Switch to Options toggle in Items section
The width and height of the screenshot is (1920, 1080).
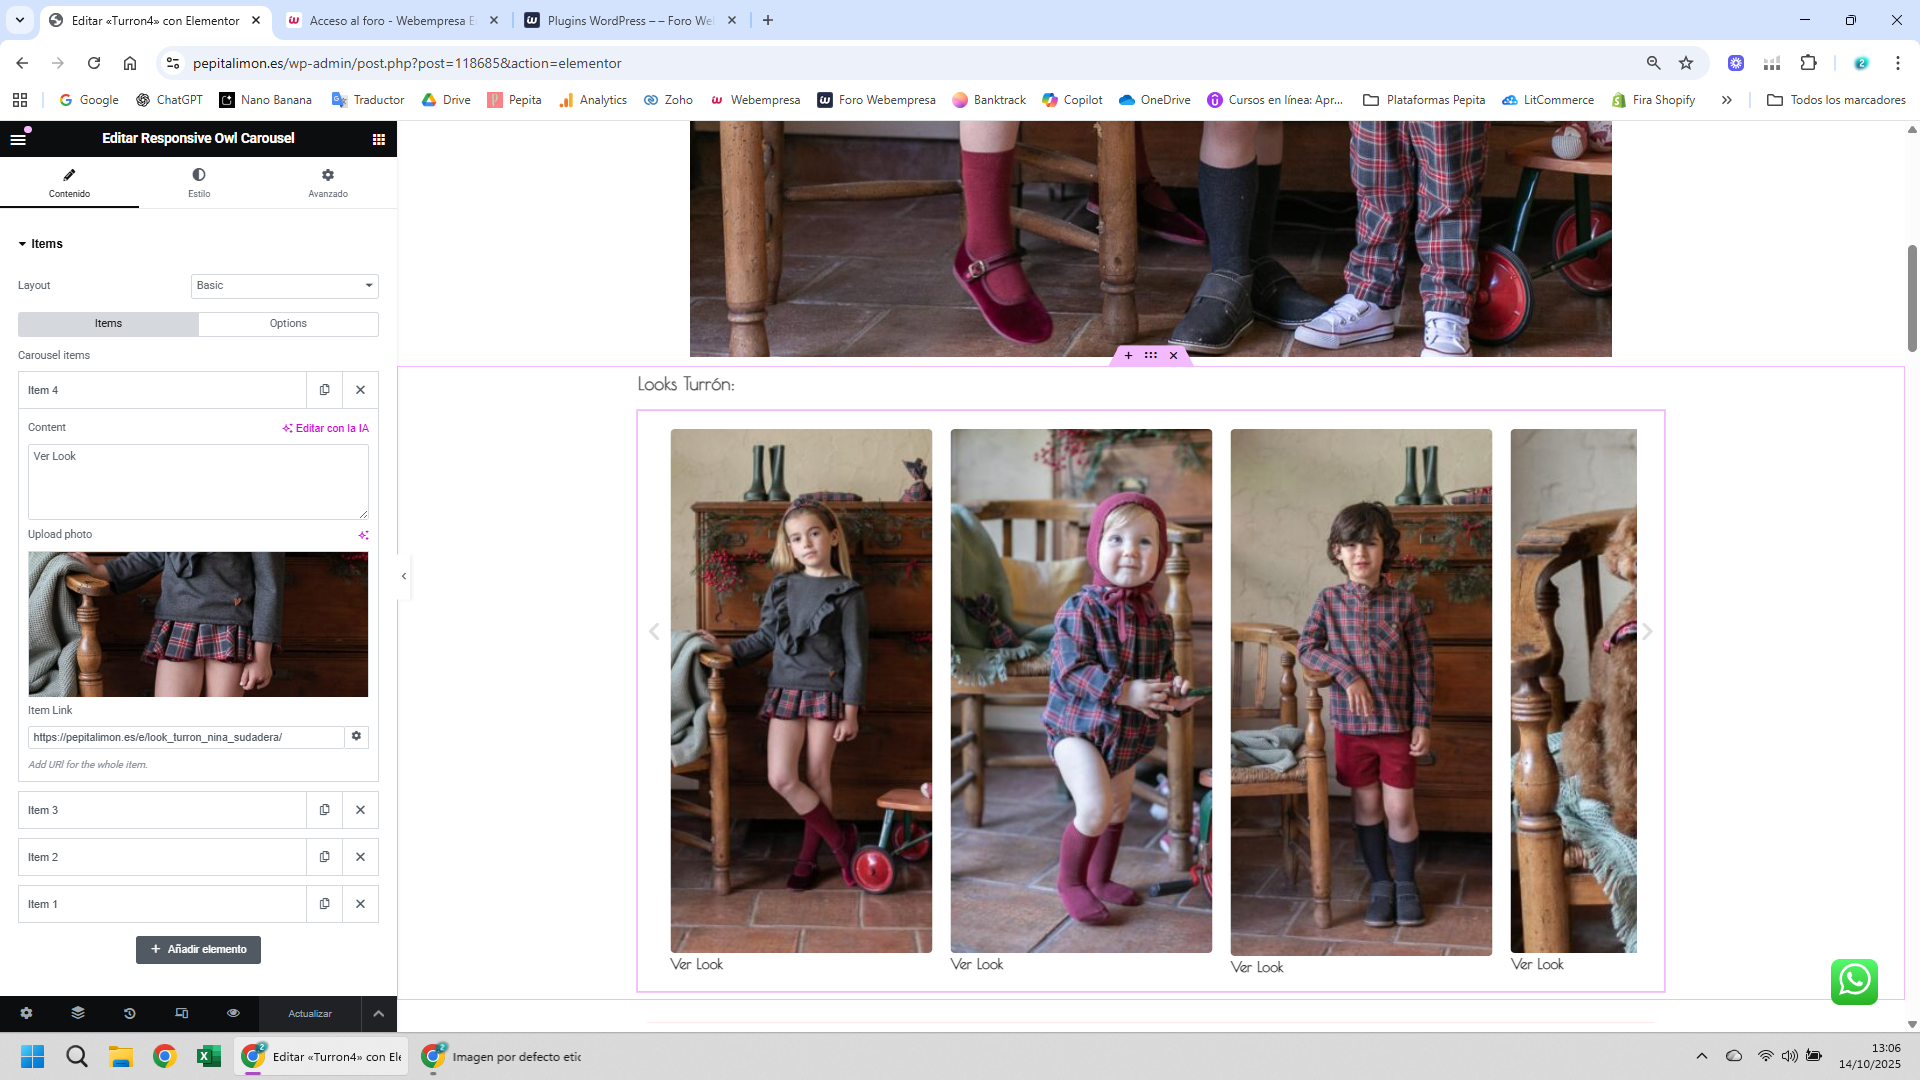pos(288,324)
